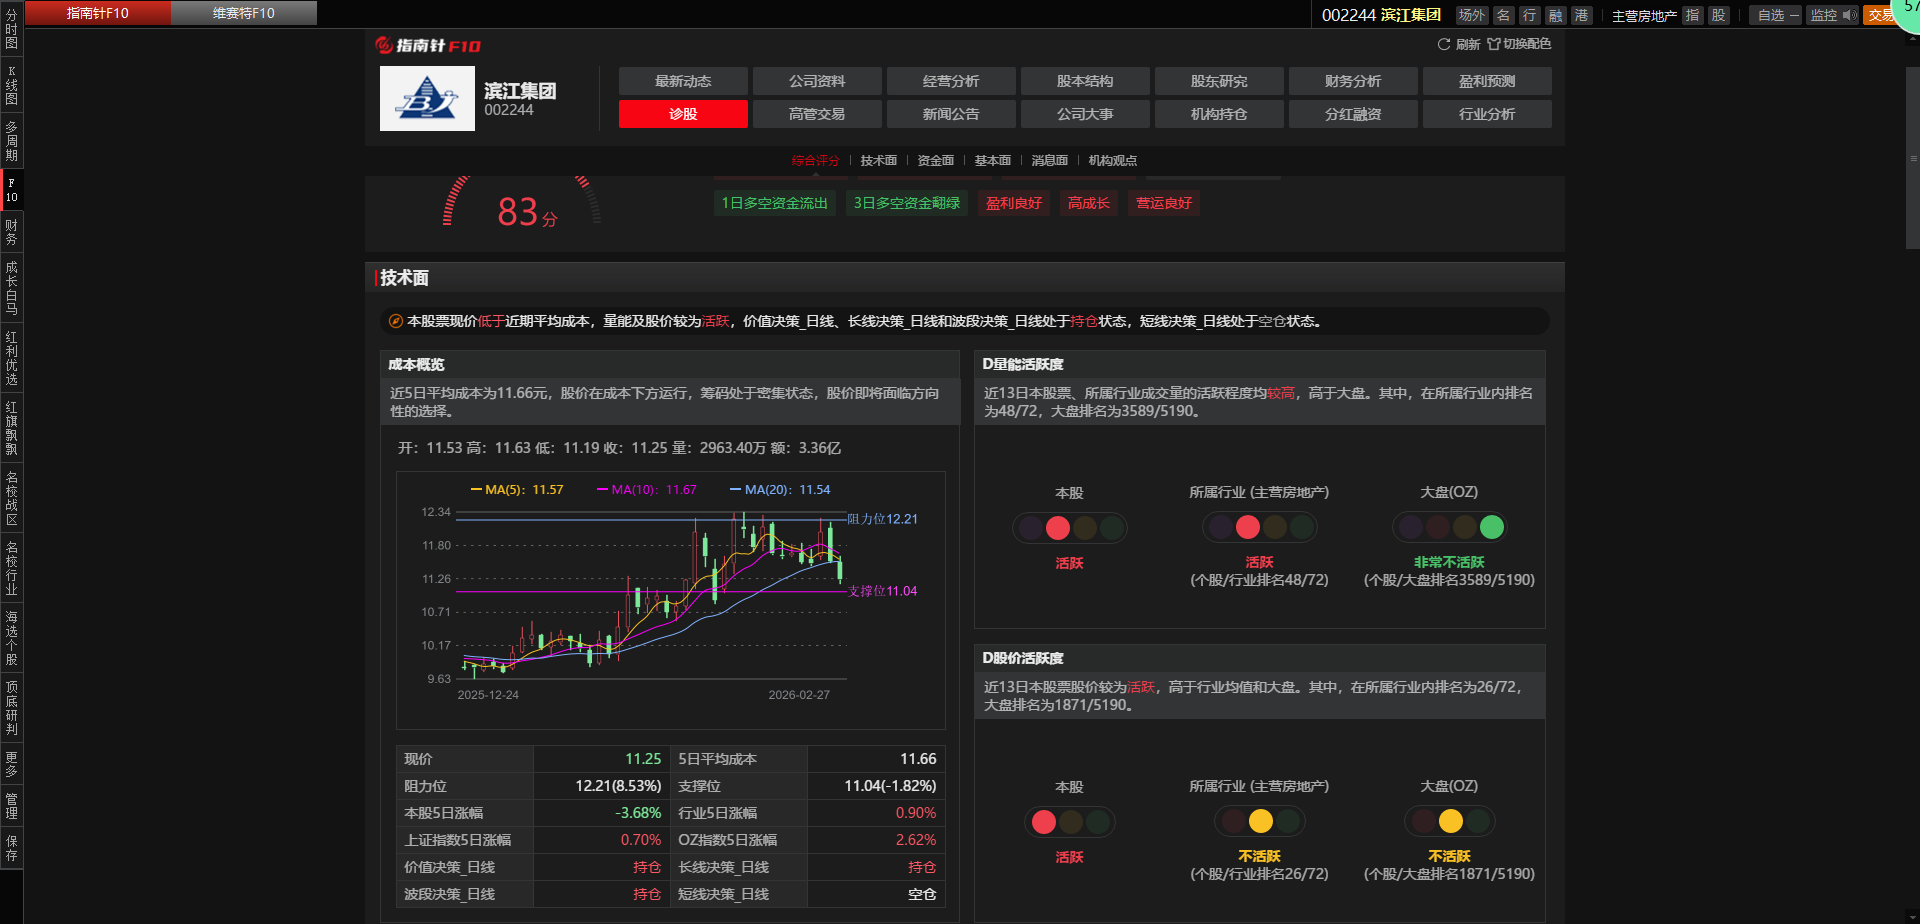Click the 高成长 red tag
Viewport: 1920px width, 924px height.
click(1089, 203)
